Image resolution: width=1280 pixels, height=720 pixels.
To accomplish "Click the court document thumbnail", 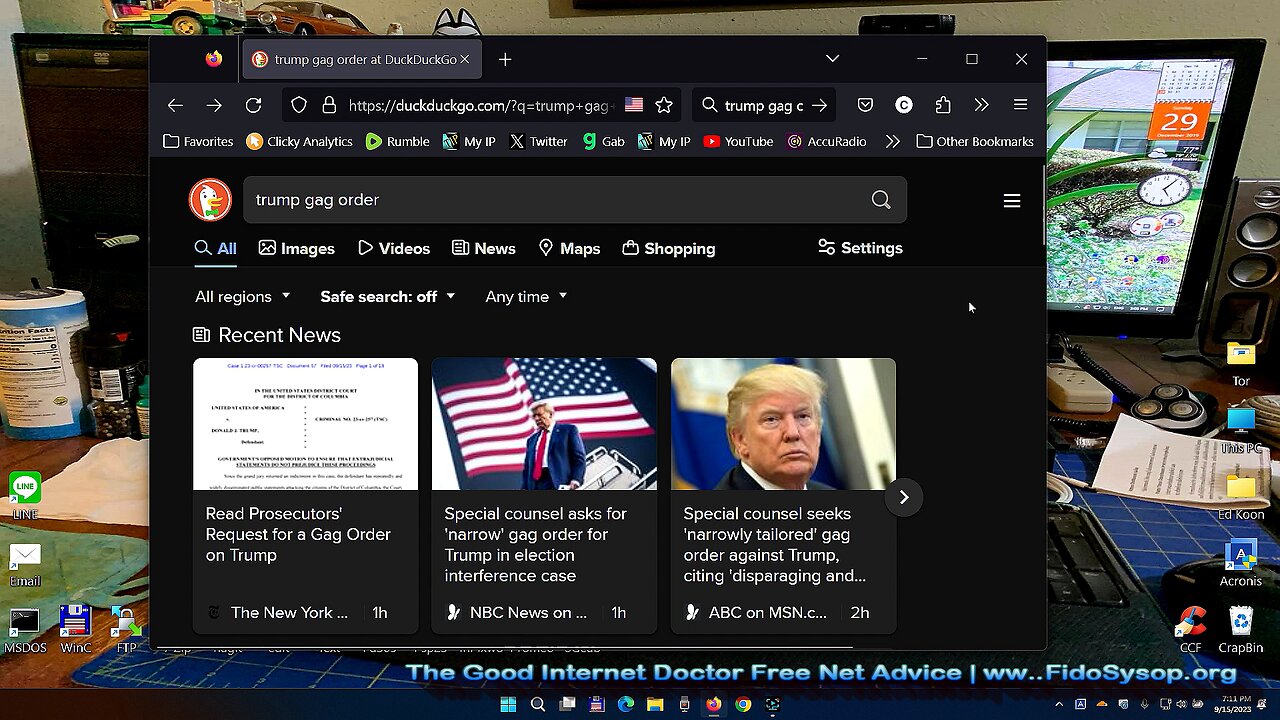I will tap(305, 424).
